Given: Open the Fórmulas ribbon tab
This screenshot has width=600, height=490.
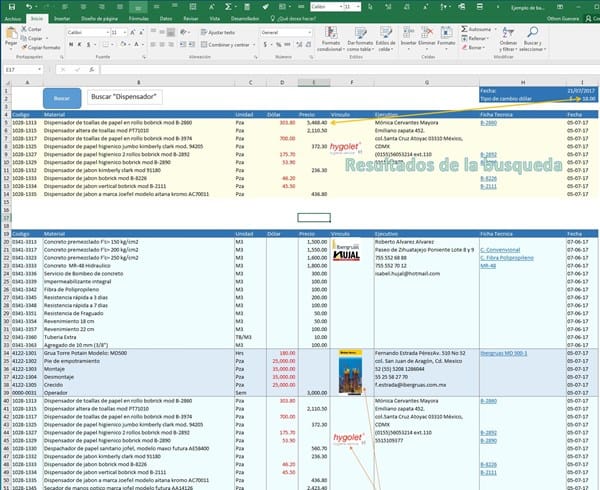Looking at the screenshot, I should pos(140,18).
